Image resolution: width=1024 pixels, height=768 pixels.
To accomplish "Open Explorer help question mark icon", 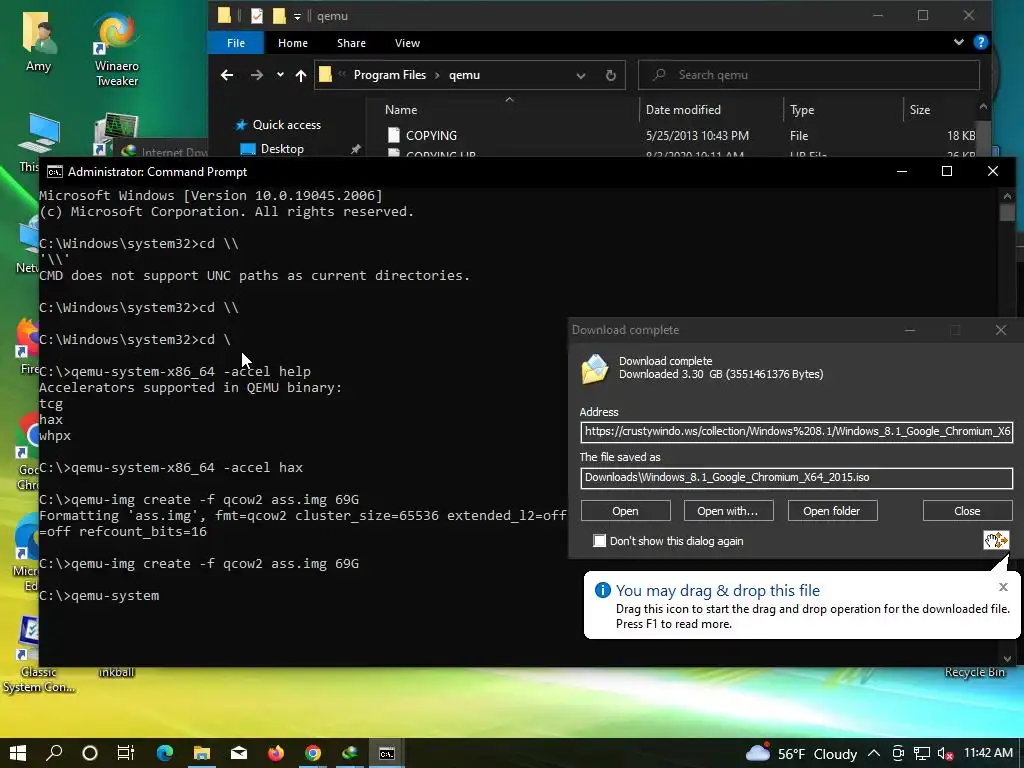I will point(980,42).
